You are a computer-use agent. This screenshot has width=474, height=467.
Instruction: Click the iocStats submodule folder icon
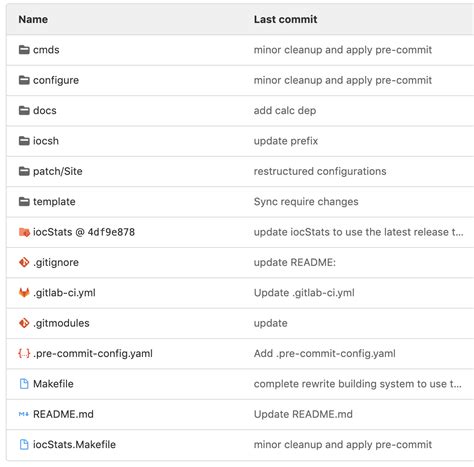pos(24,232)
